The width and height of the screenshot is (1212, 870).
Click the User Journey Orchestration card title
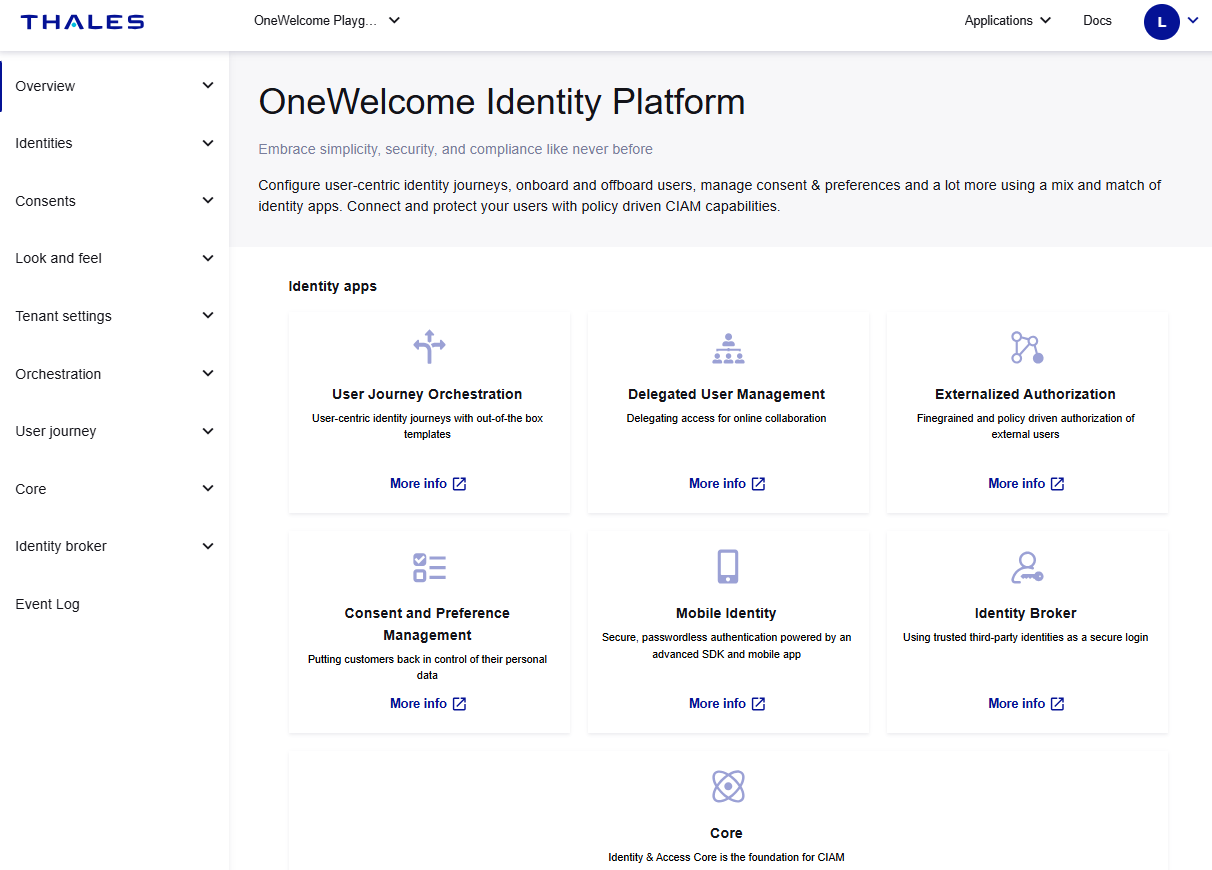point(427,394)
